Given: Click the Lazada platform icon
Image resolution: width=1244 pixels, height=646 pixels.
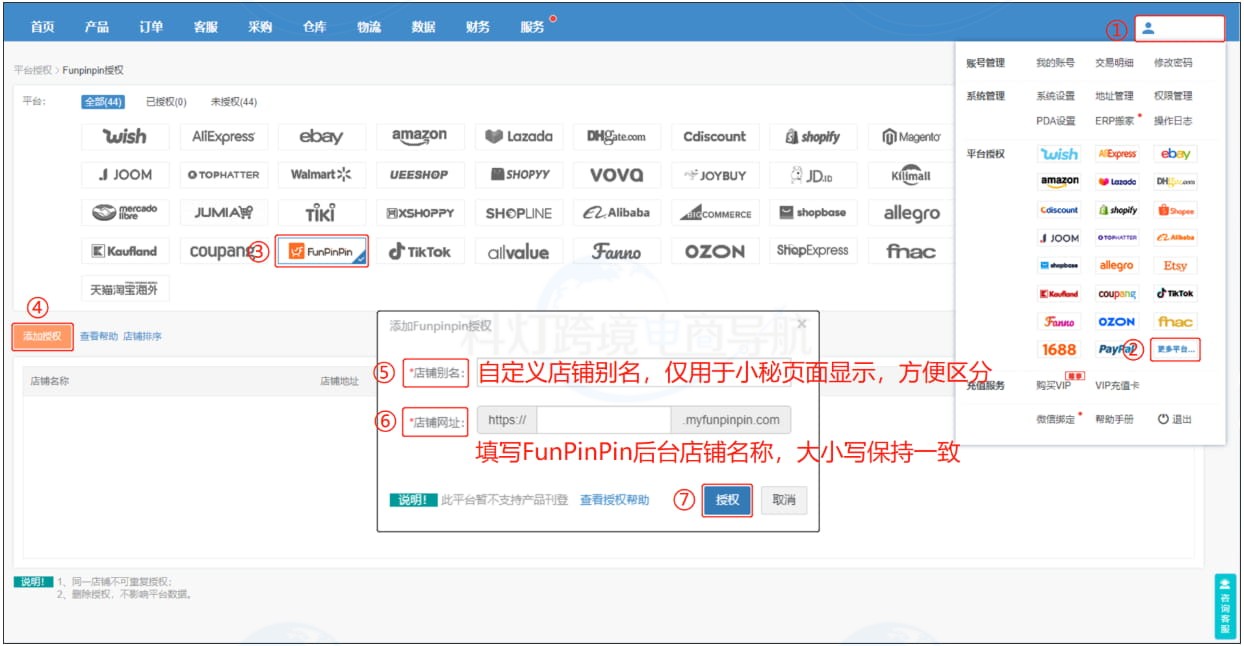Looking at the screenshot, I should (519, 136).
